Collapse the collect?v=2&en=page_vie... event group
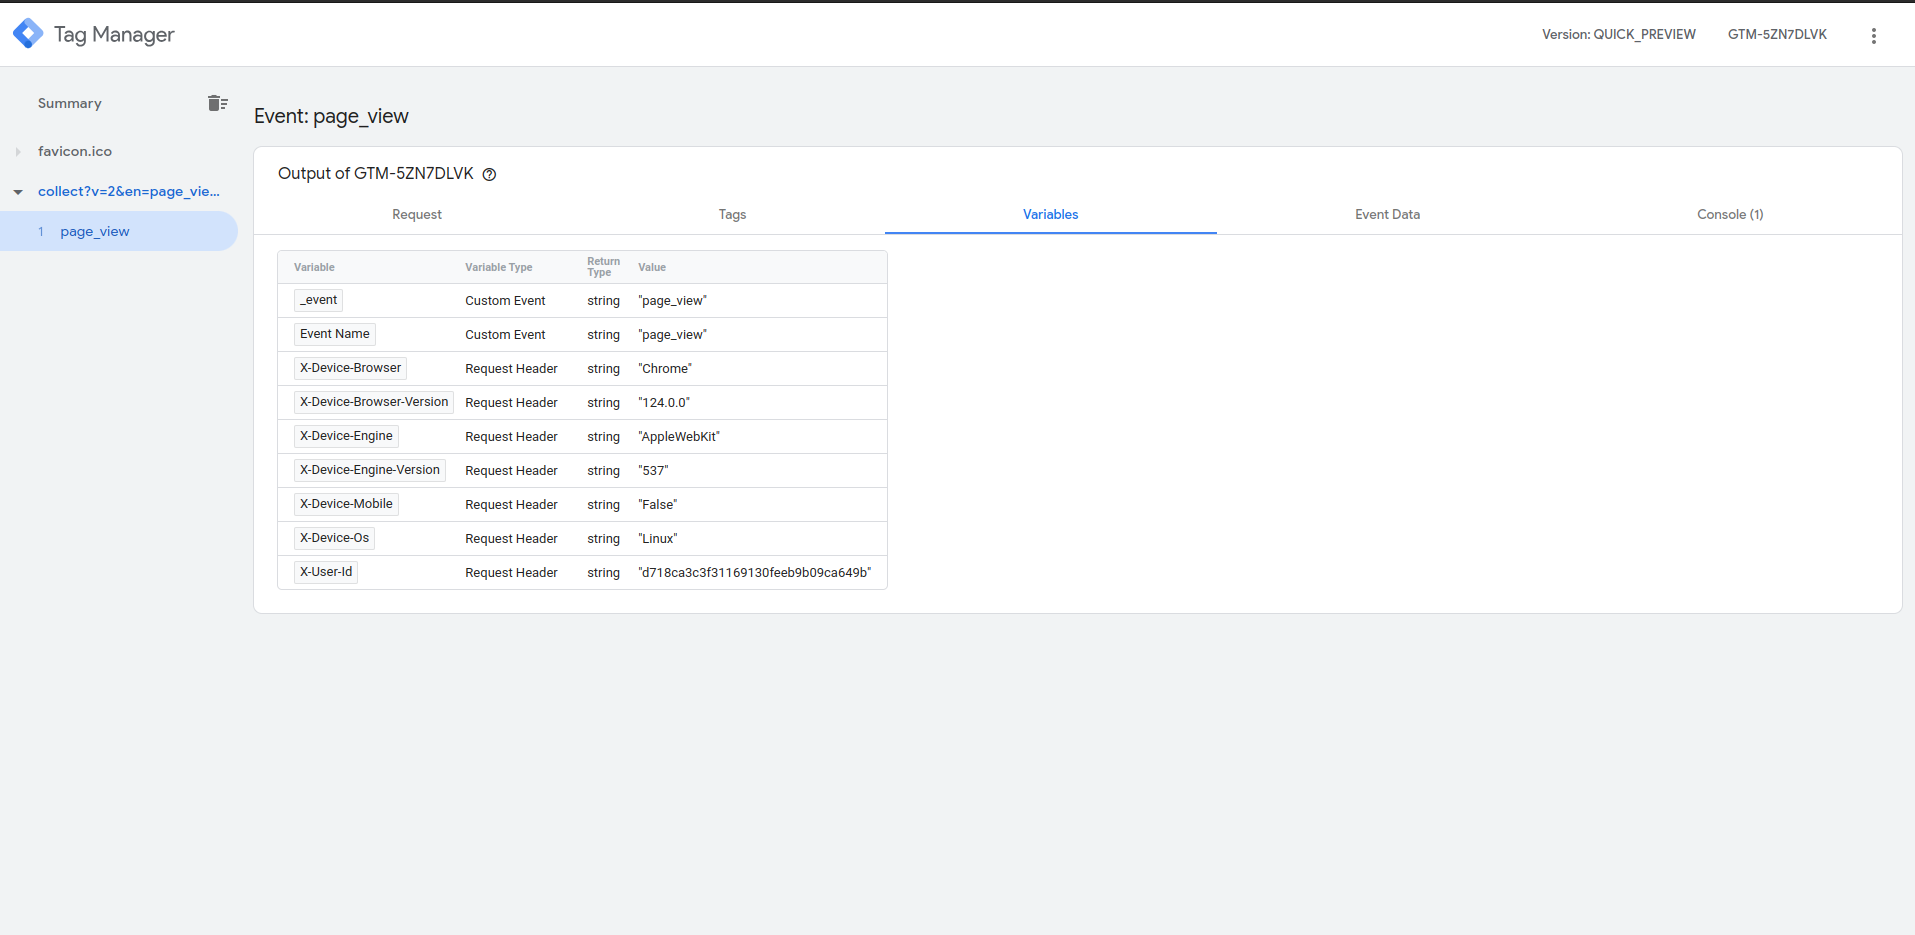This screenshot has height=935, width=1915. (17, 191)
